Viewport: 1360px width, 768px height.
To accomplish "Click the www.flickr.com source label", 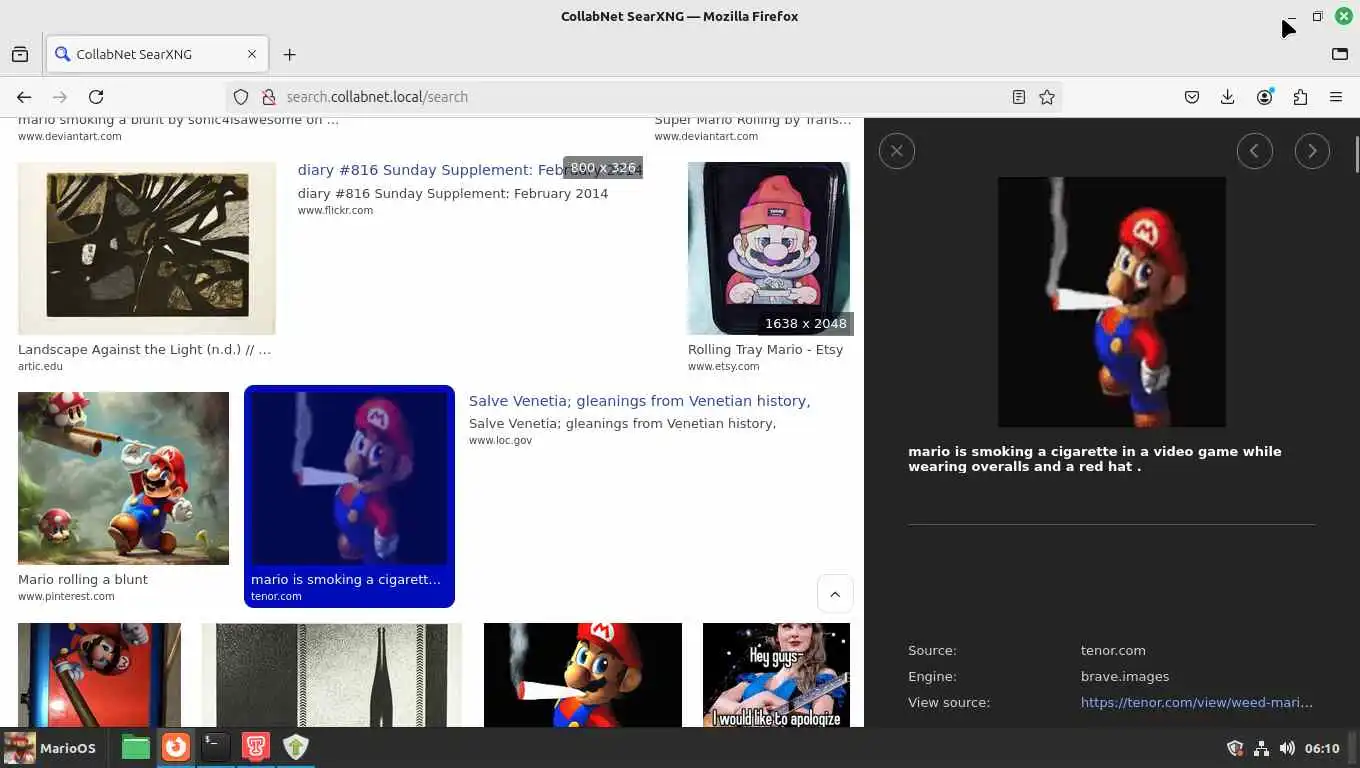I will click(335, 210).
